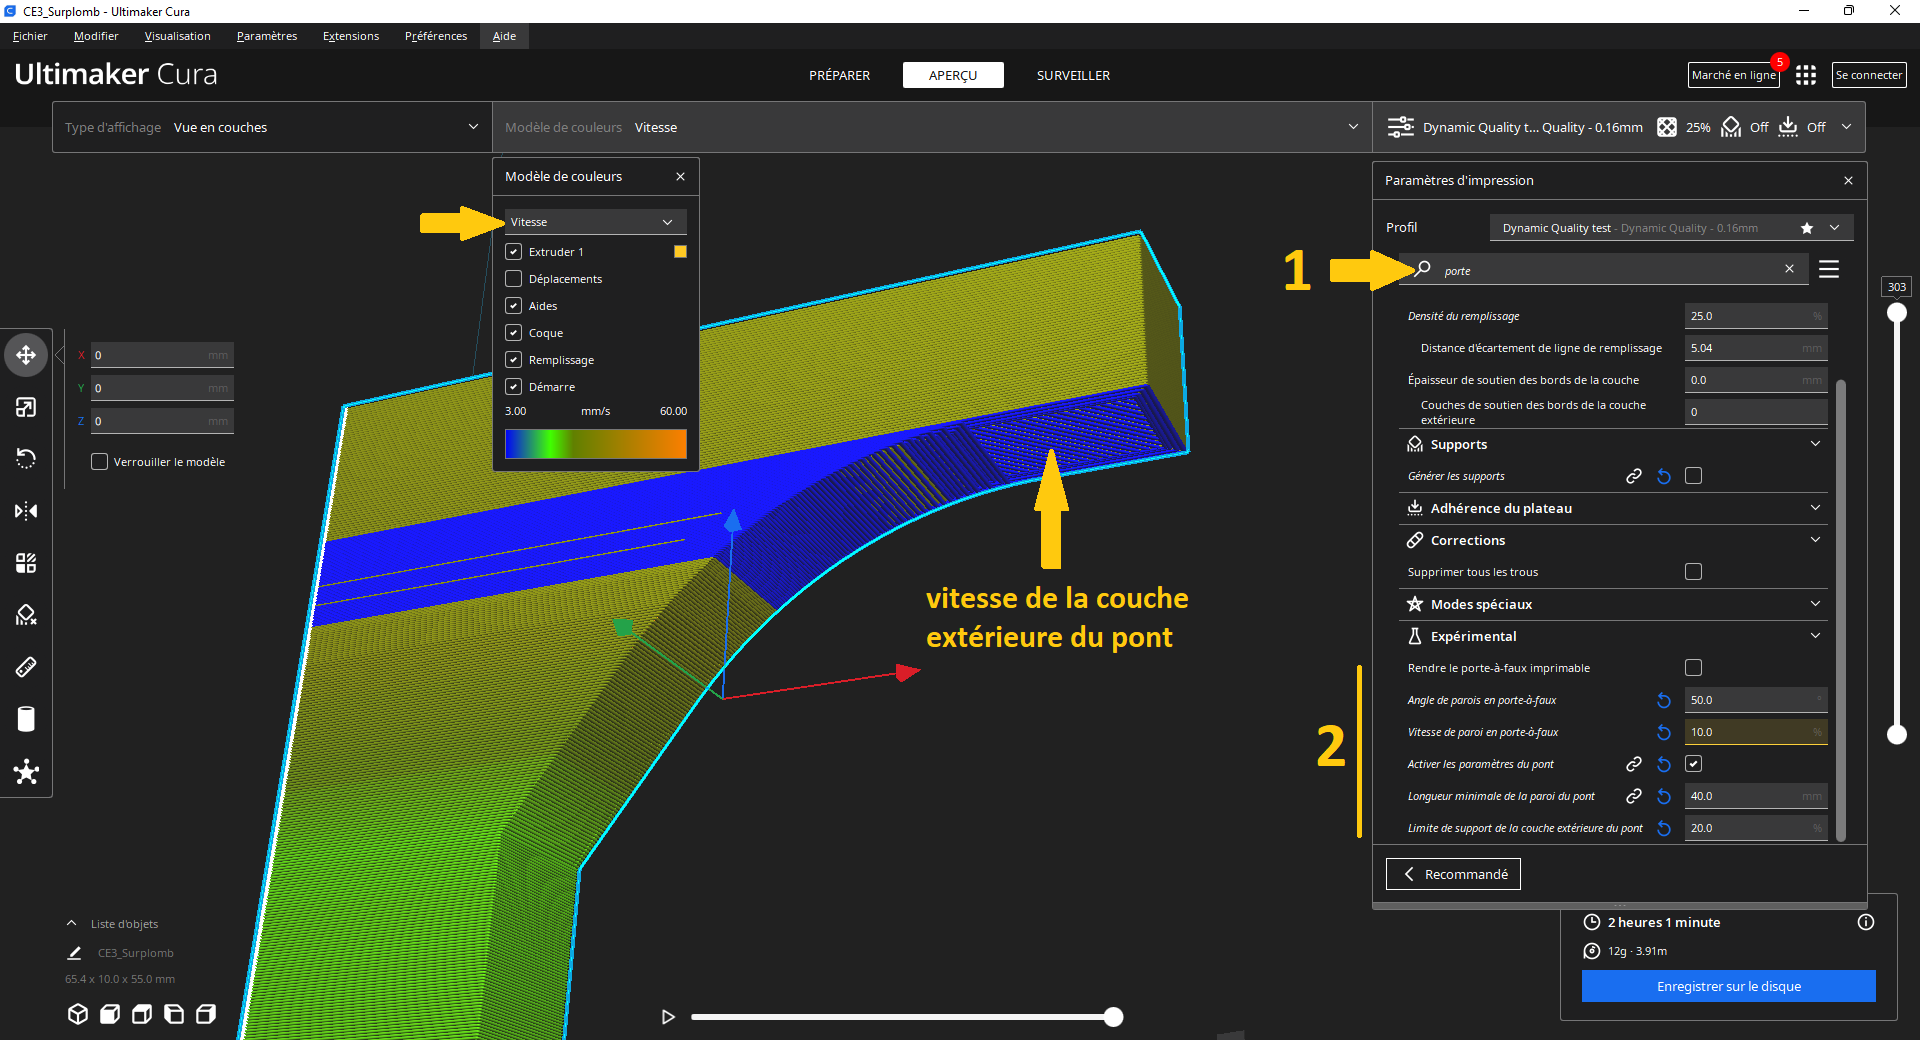
Task: Open the Visualisation menu
Action: 178,36
